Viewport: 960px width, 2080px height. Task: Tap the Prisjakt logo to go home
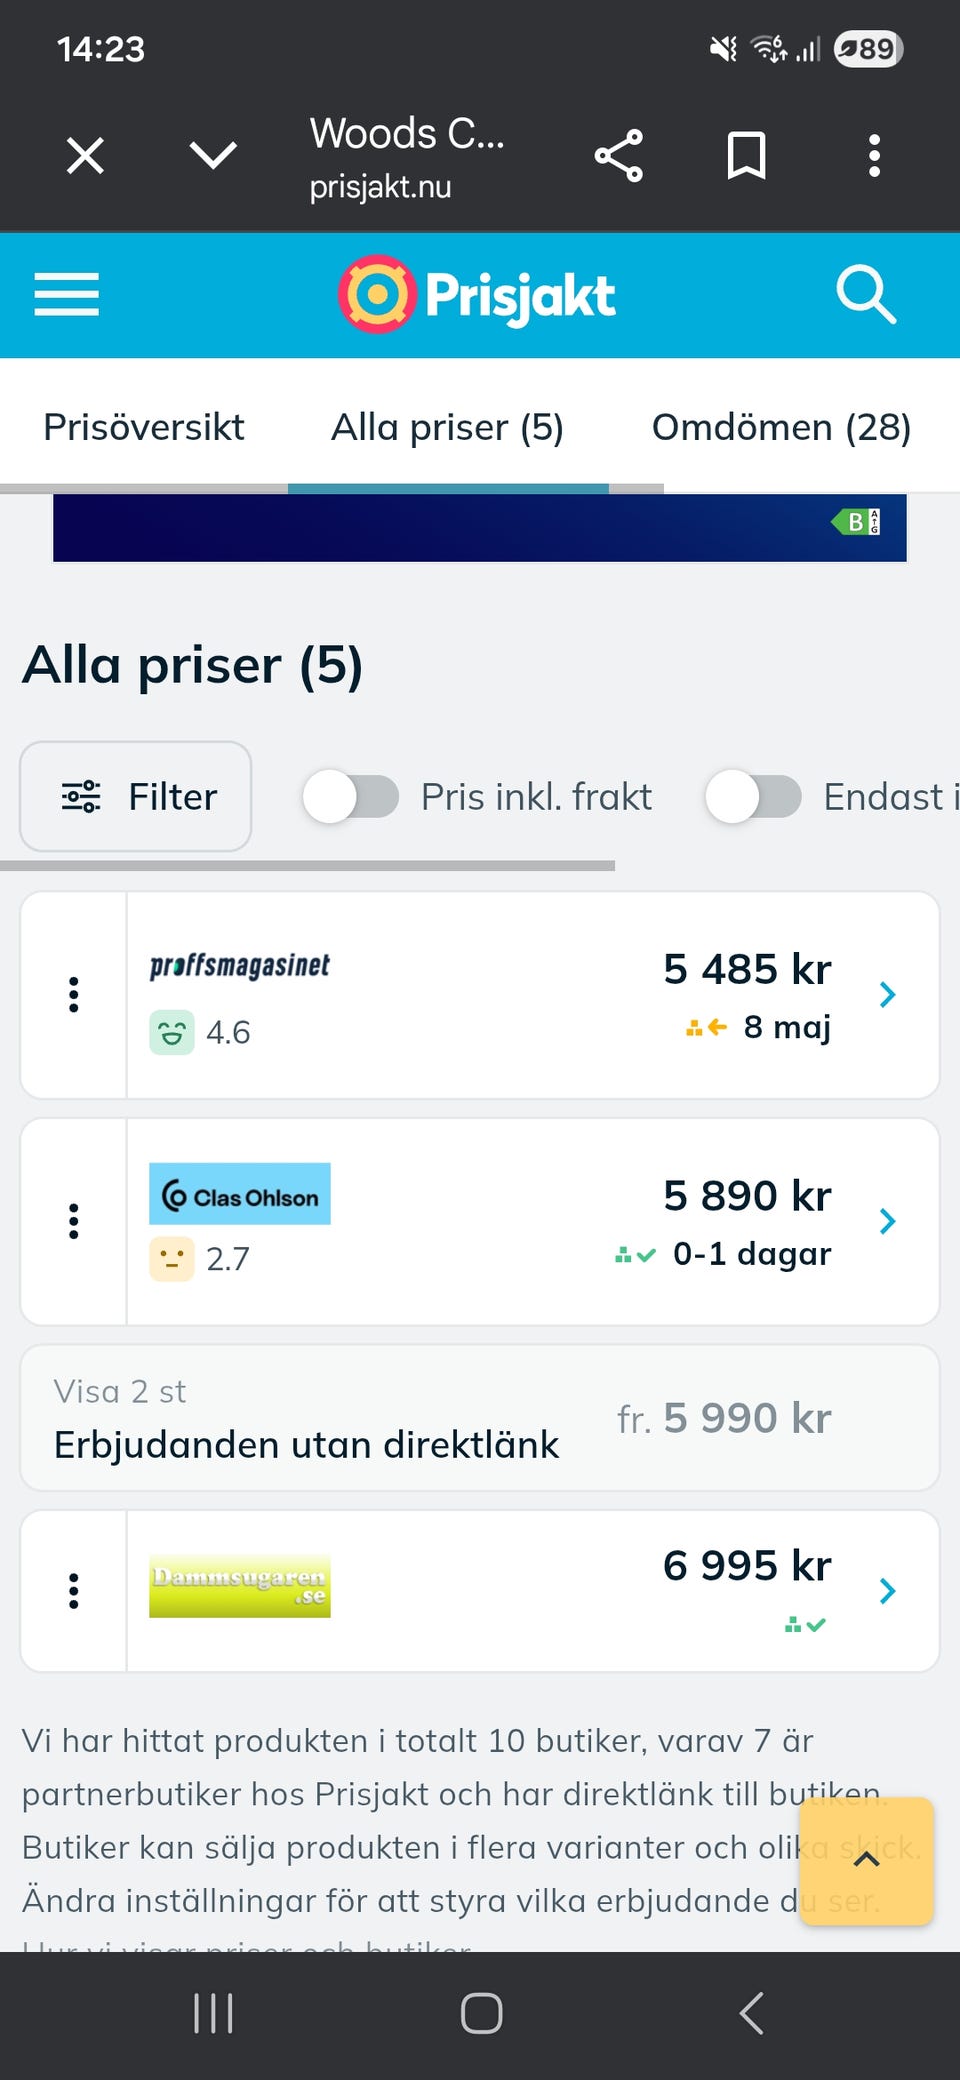(x=477, y=294)
